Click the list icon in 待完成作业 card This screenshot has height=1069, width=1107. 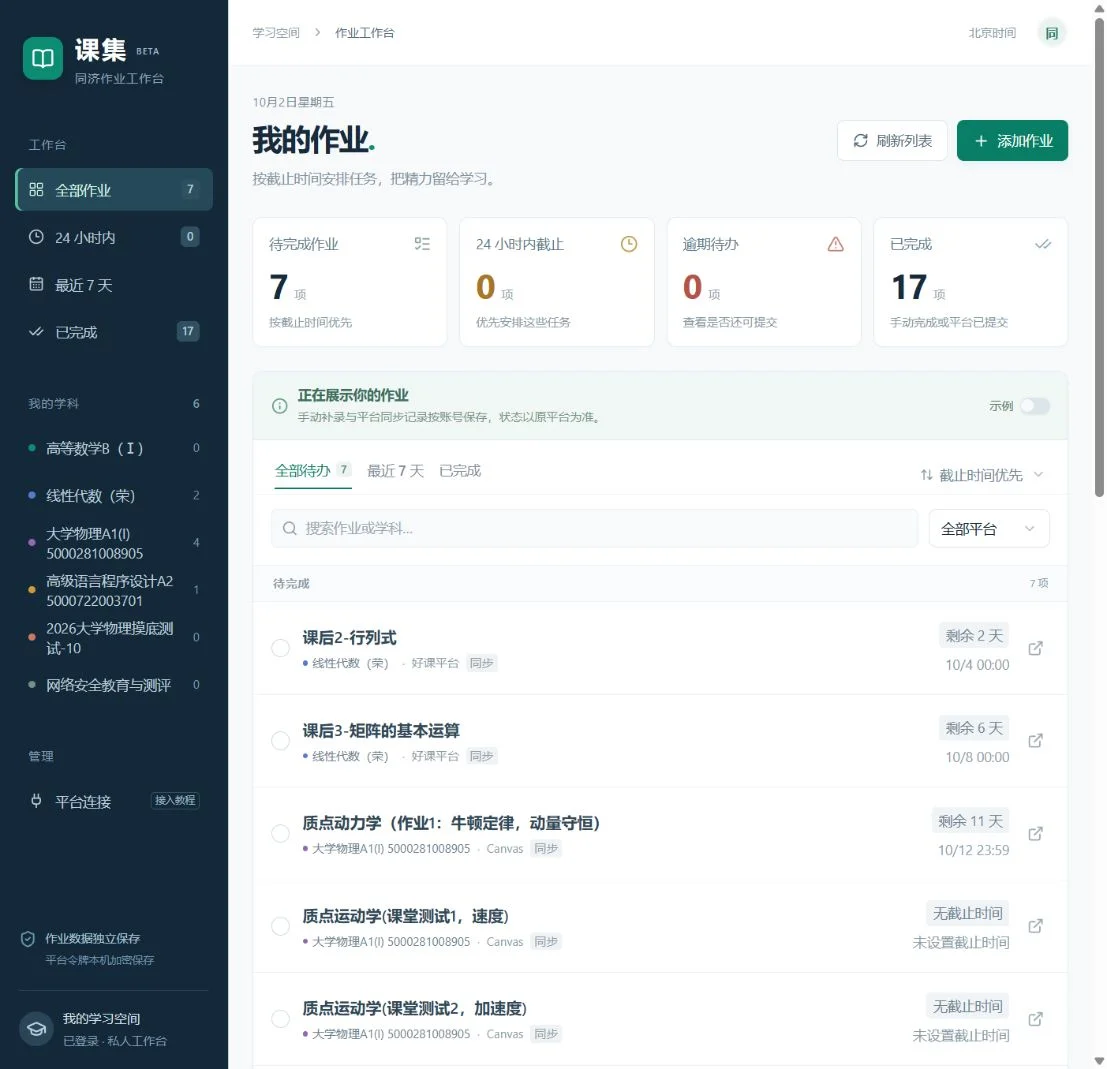(422, 244)
